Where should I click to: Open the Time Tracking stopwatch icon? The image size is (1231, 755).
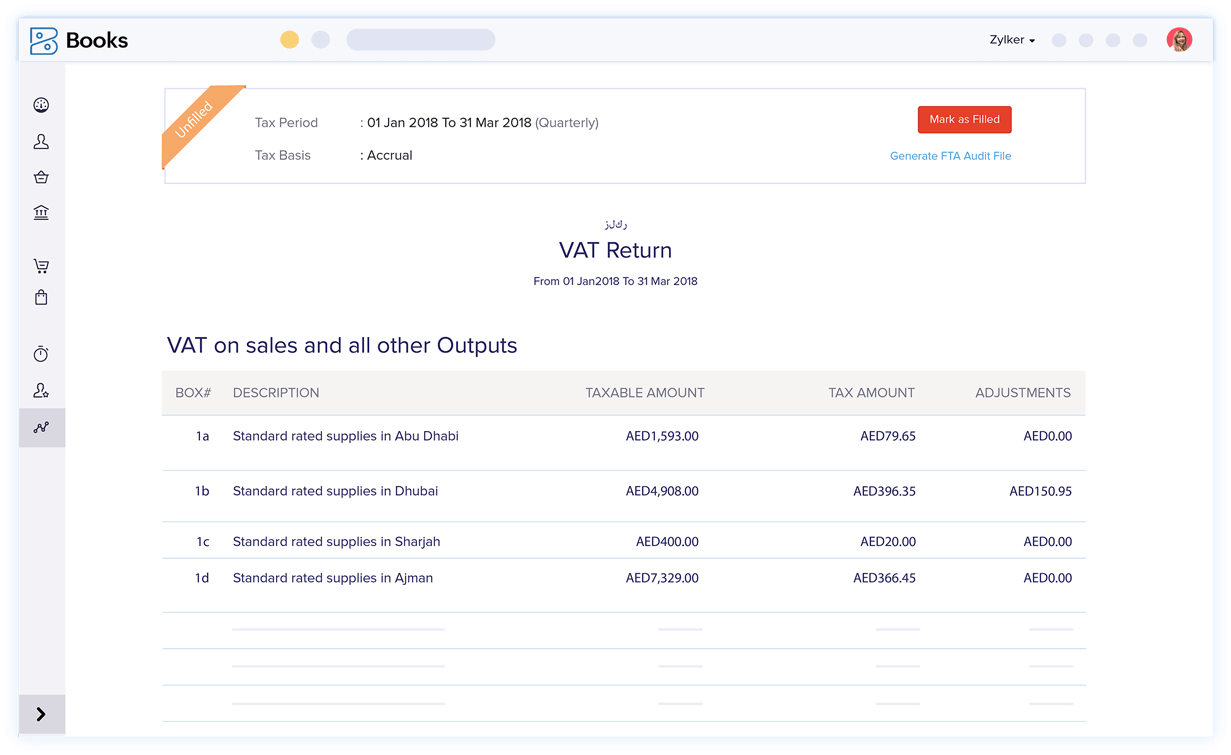coord(41,354)
